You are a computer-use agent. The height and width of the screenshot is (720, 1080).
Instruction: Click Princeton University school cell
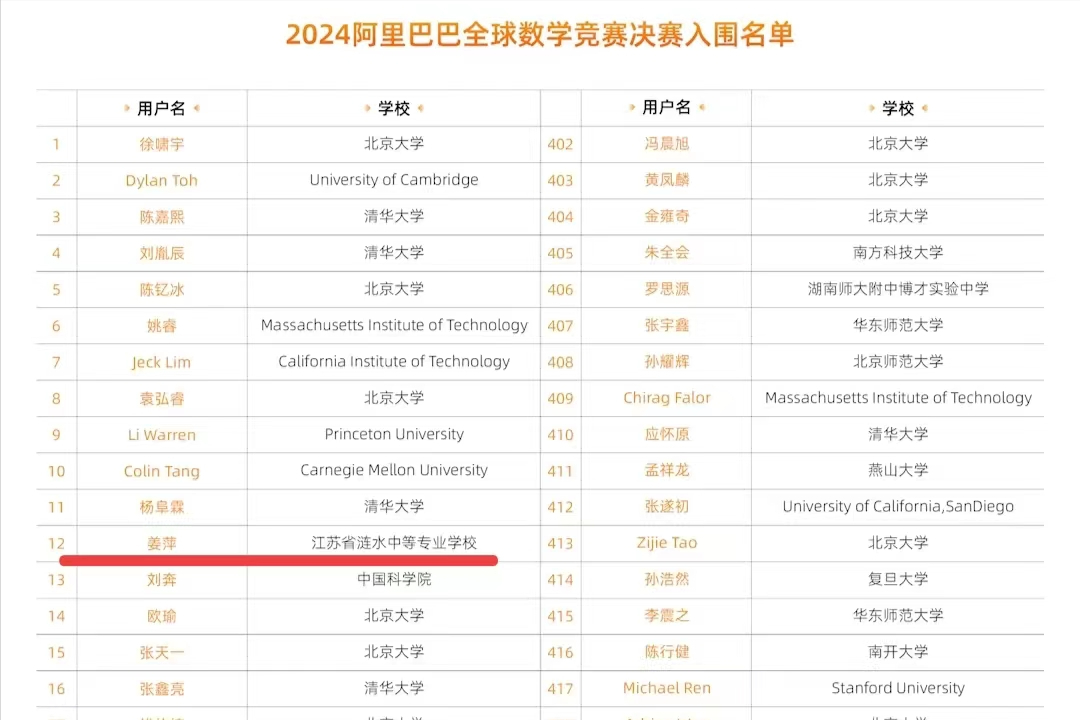click(394, 434)
